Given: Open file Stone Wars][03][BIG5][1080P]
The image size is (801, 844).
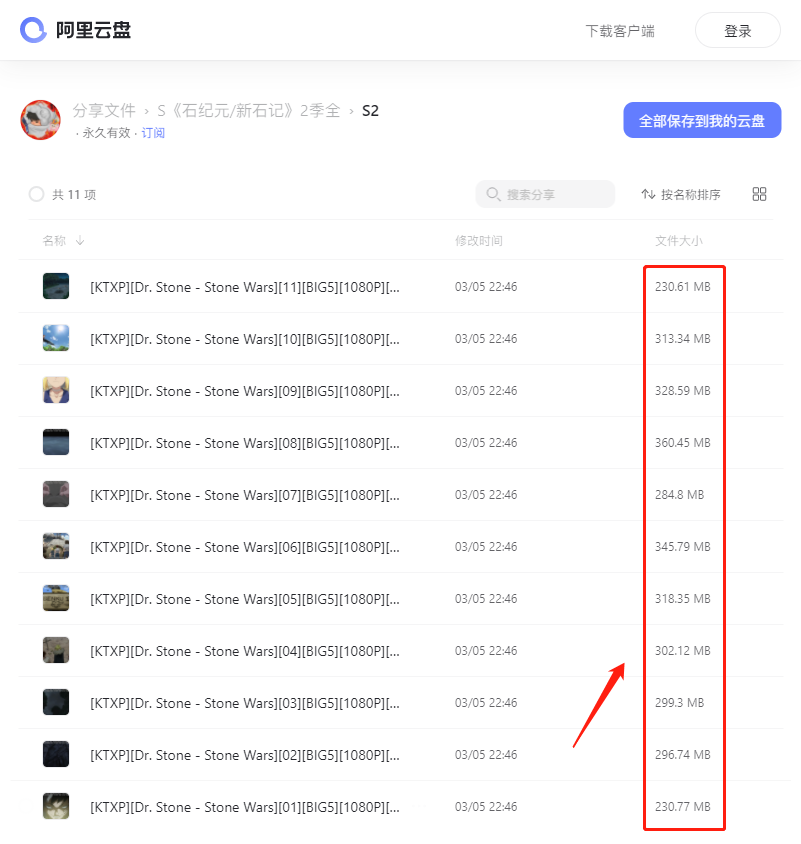Looking at the screenshot, I should point(245,703).
